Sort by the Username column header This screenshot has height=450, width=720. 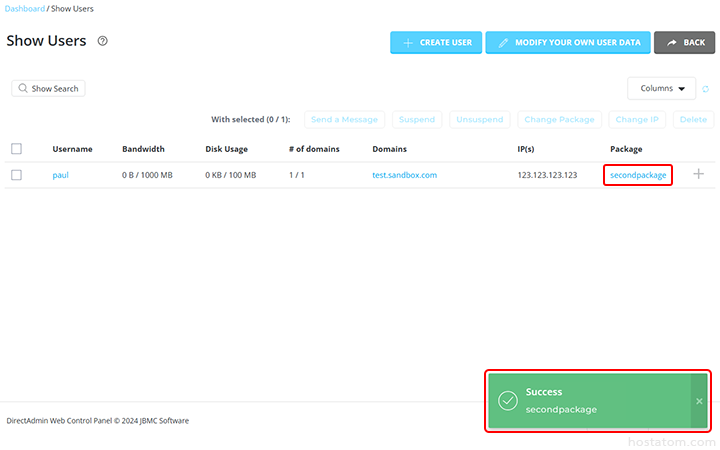(72, 149)
